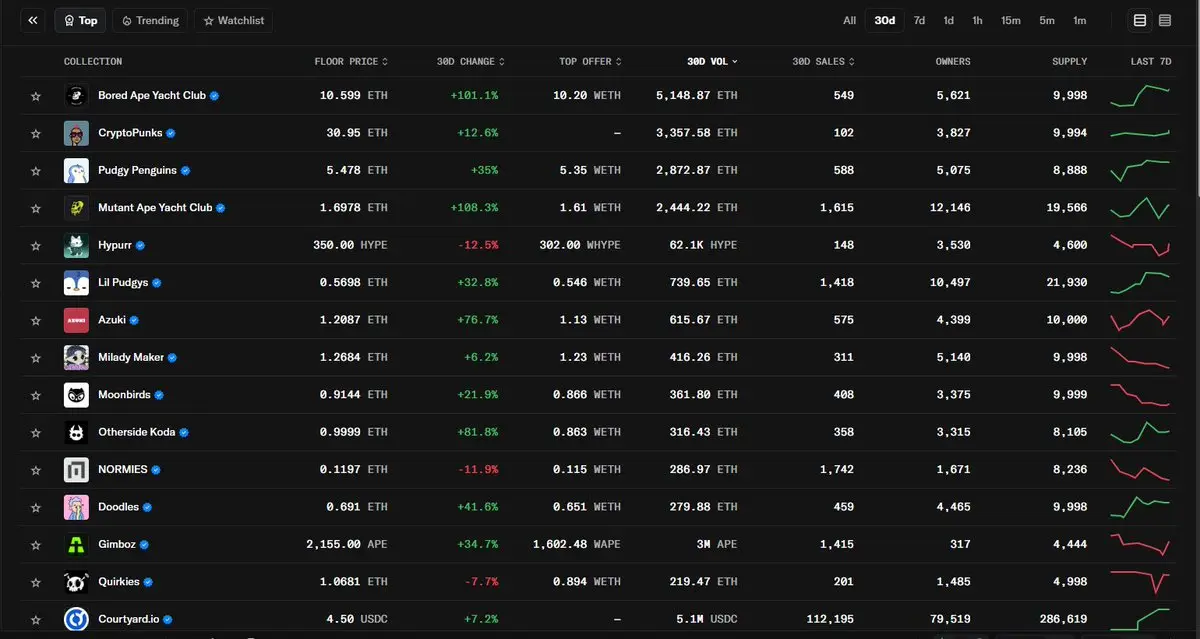Open the Courtyard.io avatar icon
The height and width of the screenshot is (639, 1200).
click(76, 620)
